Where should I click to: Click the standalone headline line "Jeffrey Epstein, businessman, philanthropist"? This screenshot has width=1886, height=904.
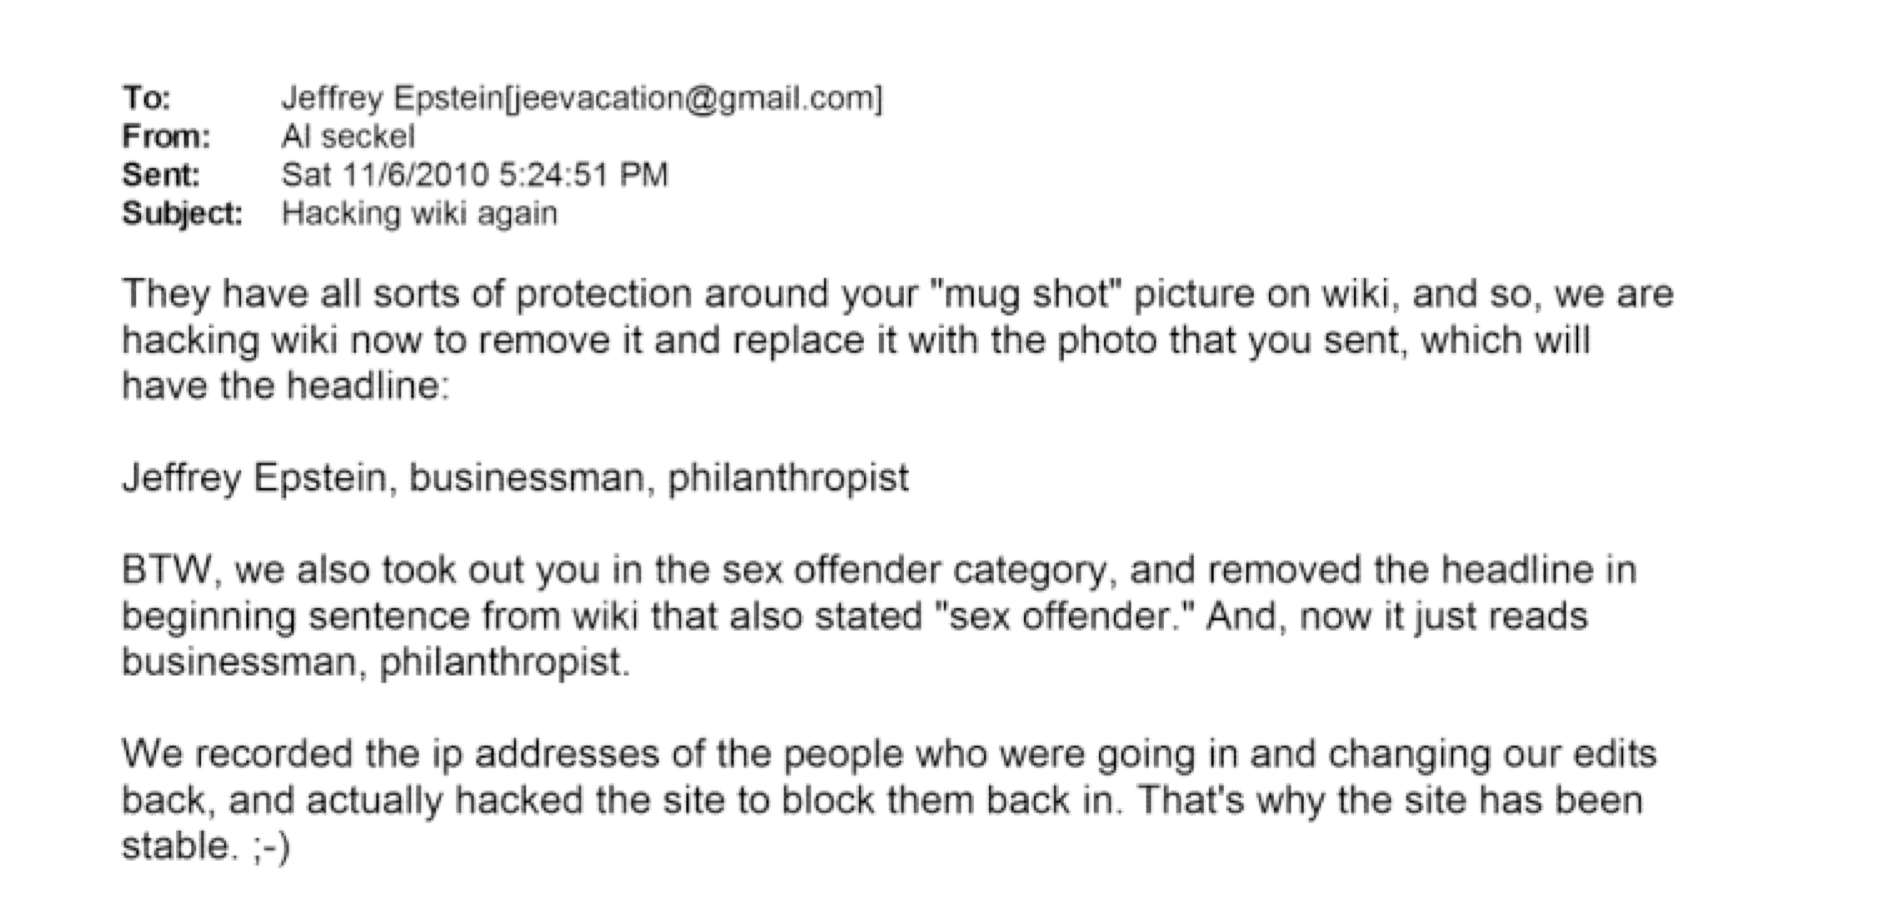pos(515,478)
